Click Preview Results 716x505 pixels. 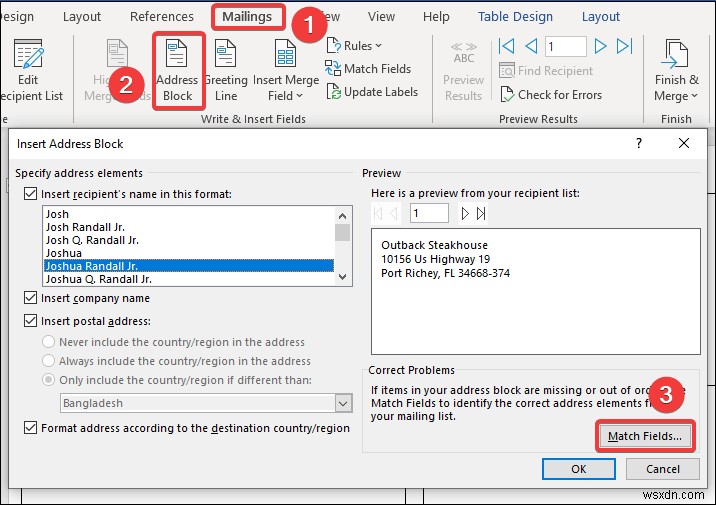463,71
